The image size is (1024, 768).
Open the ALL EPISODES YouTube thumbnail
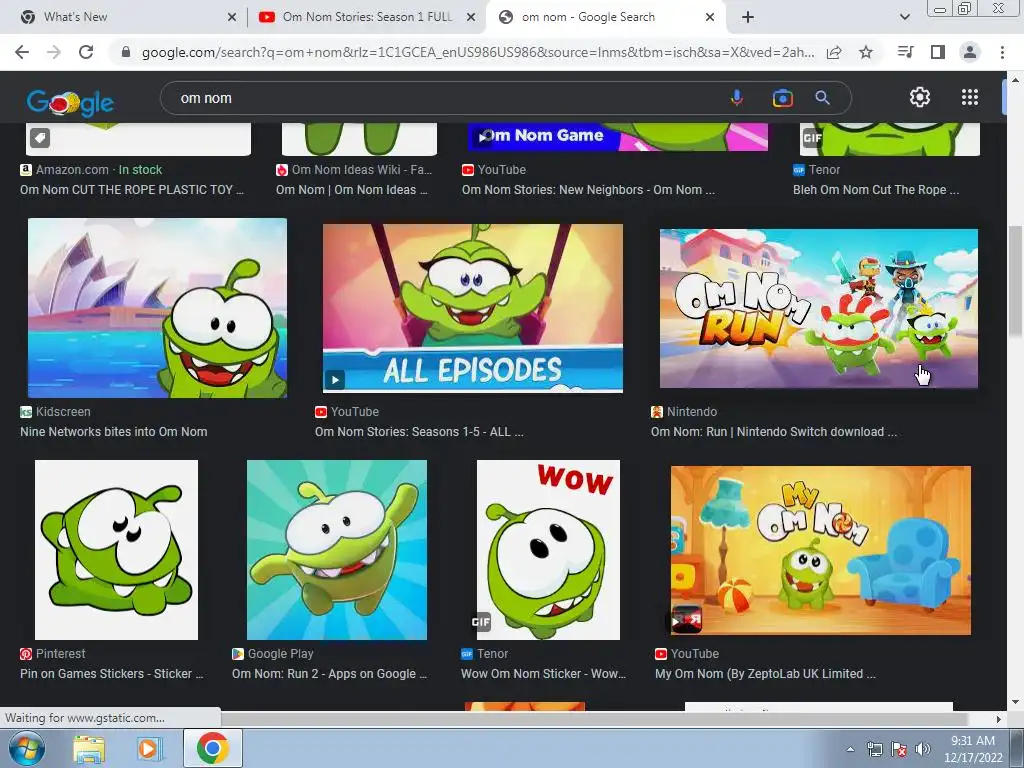point(472,308)
